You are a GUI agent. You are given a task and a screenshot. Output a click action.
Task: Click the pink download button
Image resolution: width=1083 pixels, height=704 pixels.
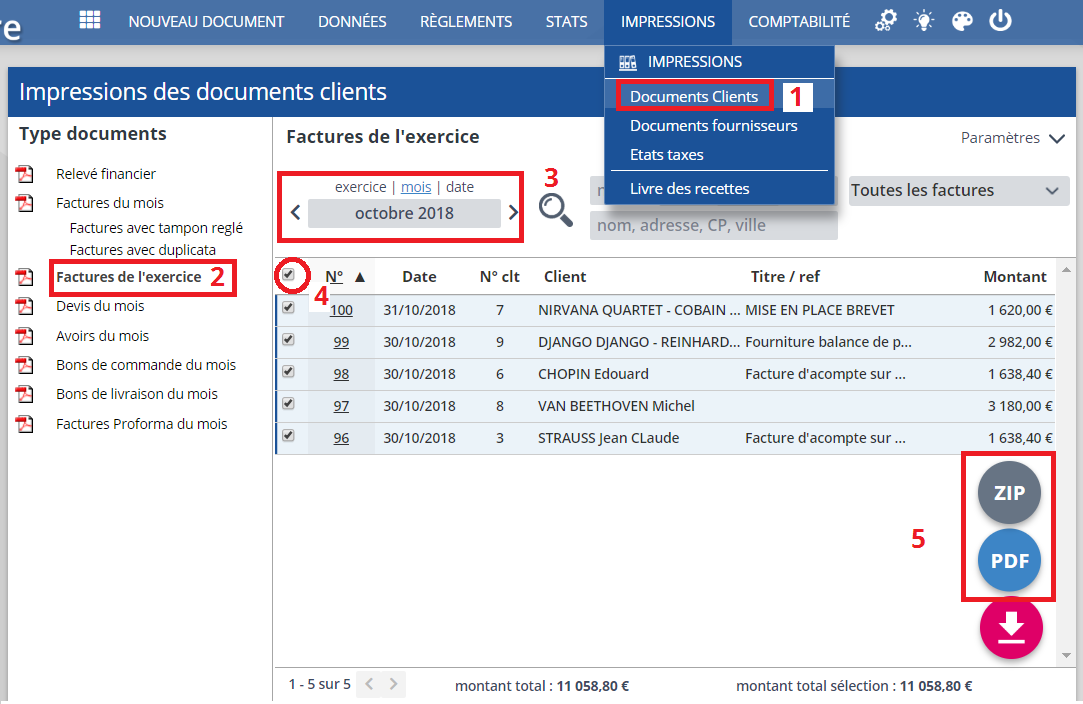point(1011,628)
